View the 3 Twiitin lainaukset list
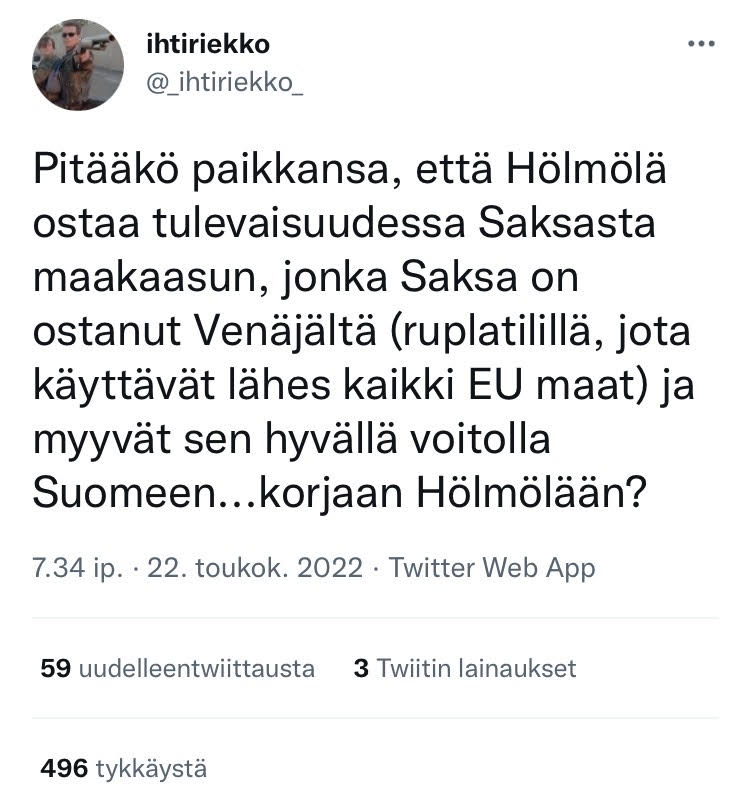Screen dimensions: 750x803 465,668
